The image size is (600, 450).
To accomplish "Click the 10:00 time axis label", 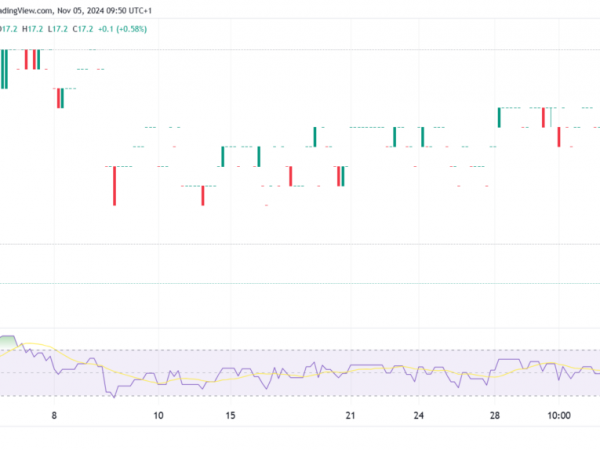I will pyautogui.click(x=558, y=415).
